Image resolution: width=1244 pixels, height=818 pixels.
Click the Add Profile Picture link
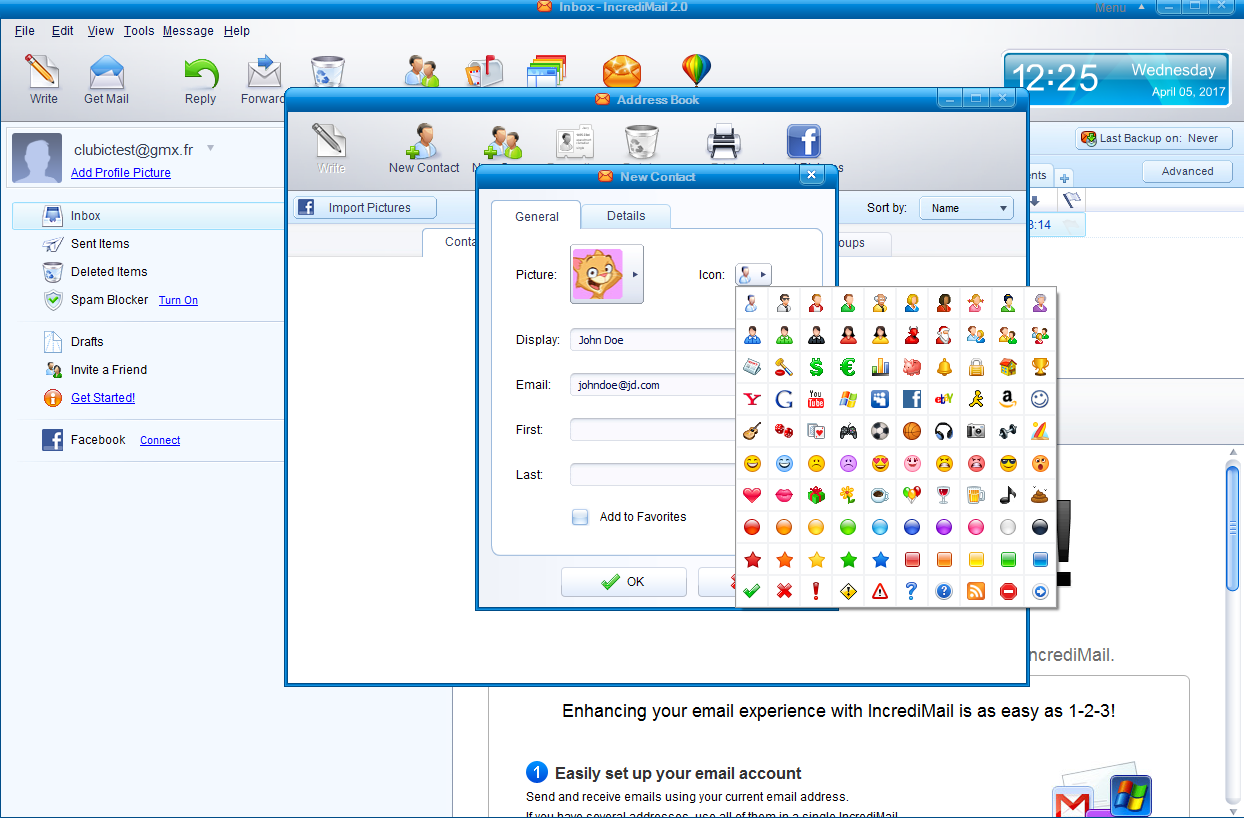120,173
